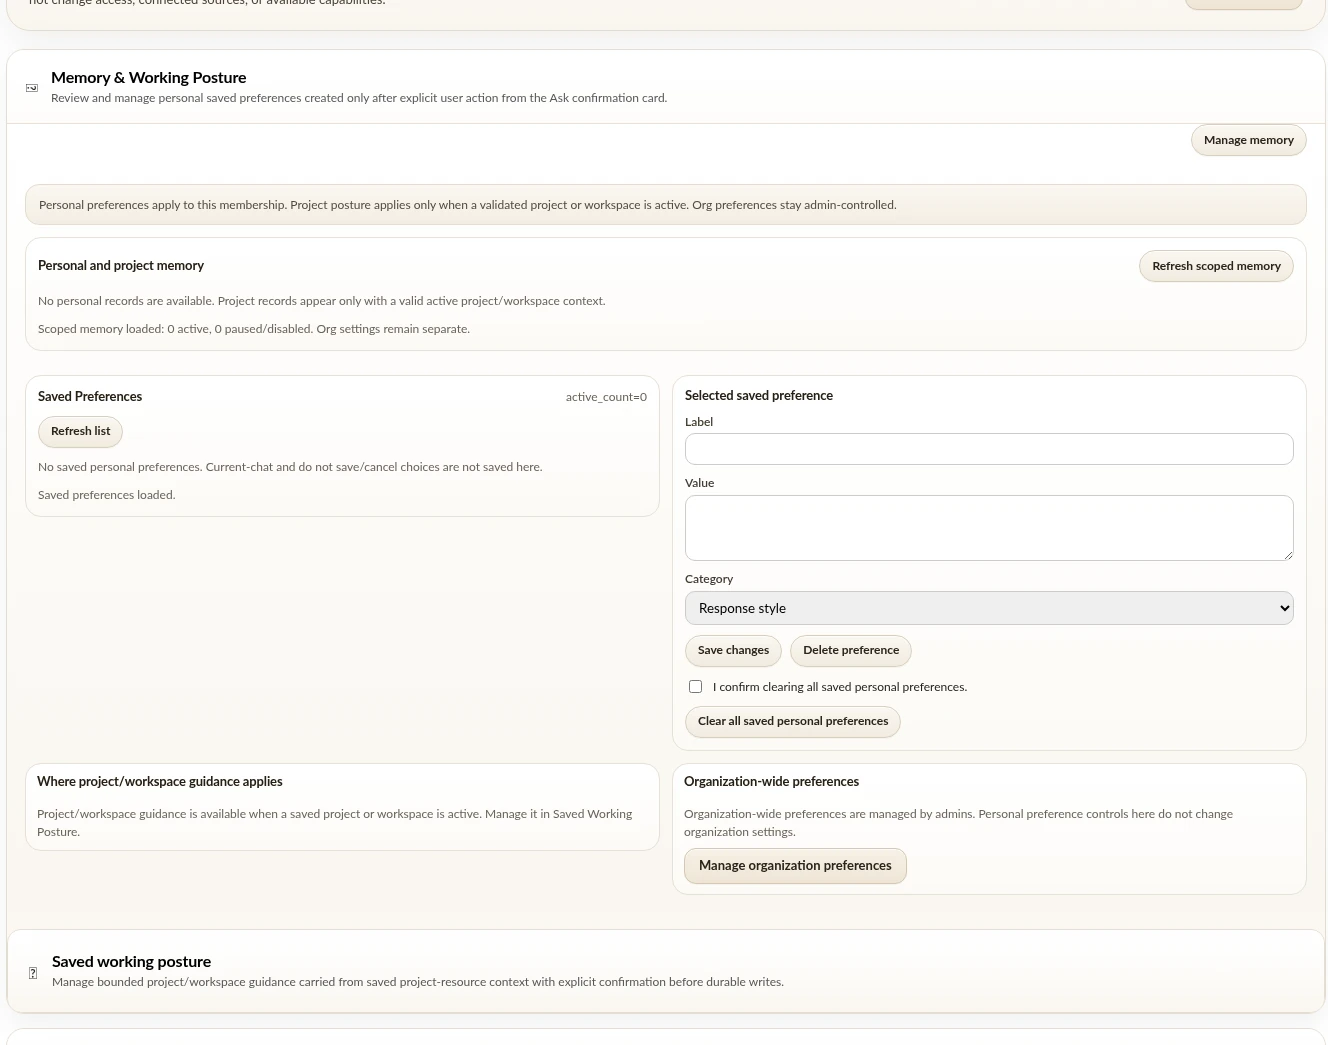Click into the Value text area
This screenshot has height=1045, width=1328.
(989, 528)
